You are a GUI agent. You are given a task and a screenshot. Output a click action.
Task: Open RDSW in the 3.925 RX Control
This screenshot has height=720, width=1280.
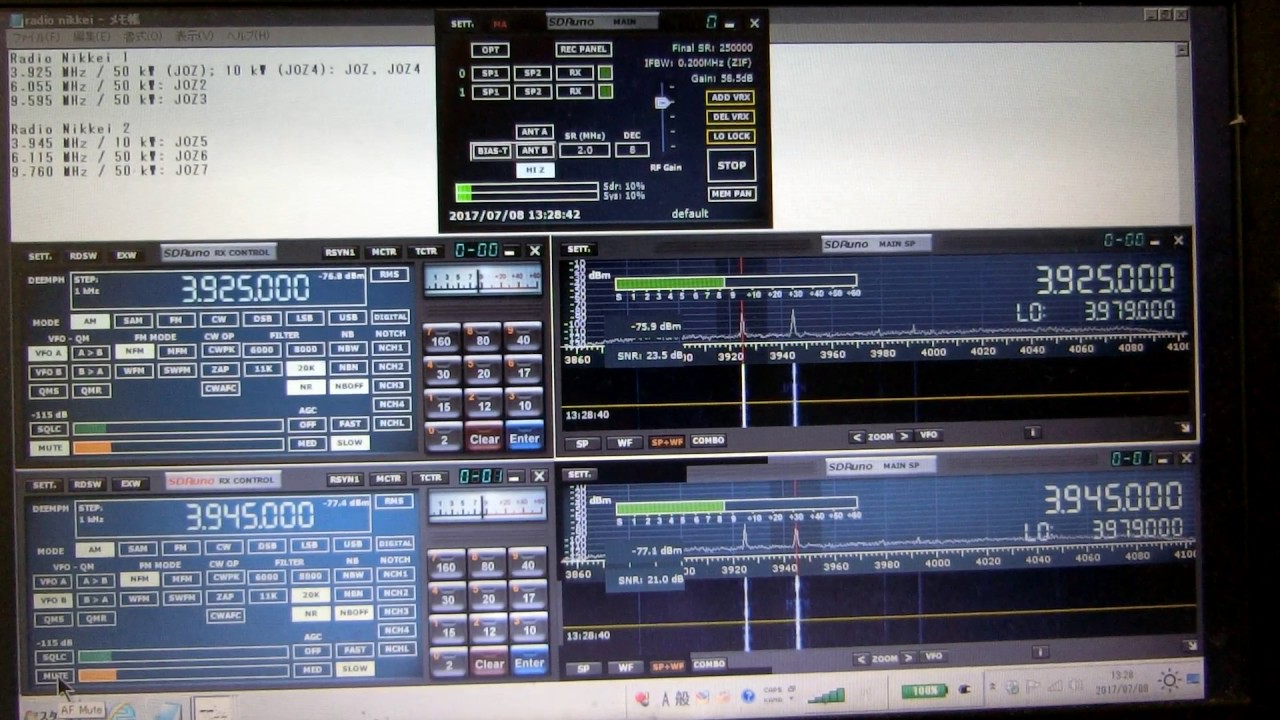(83, 256)
